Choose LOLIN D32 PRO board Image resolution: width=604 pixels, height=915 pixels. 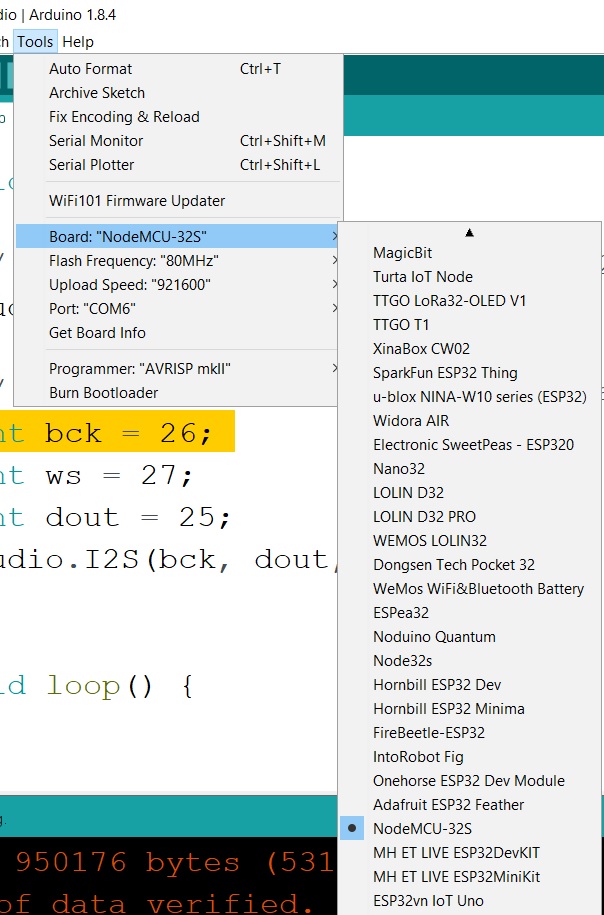pyautogui.click(x=469, y=516)
